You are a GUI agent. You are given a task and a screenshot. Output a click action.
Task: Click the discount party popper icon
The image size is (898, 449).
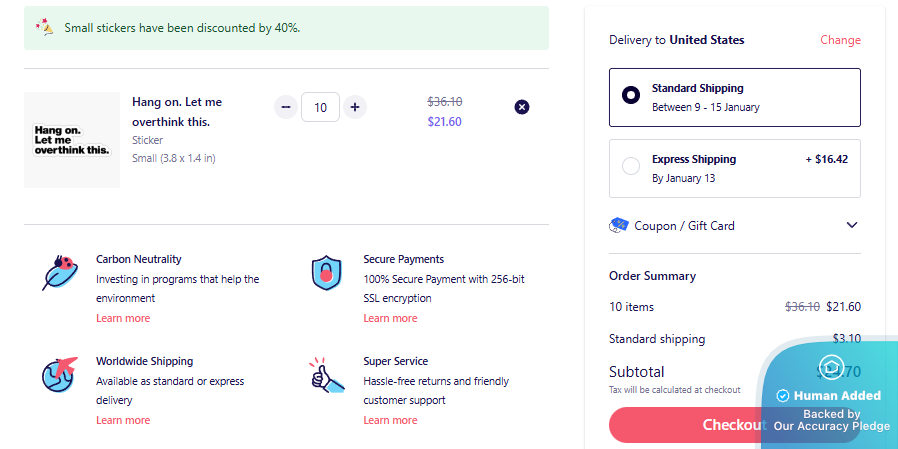(x=45, y=27)
